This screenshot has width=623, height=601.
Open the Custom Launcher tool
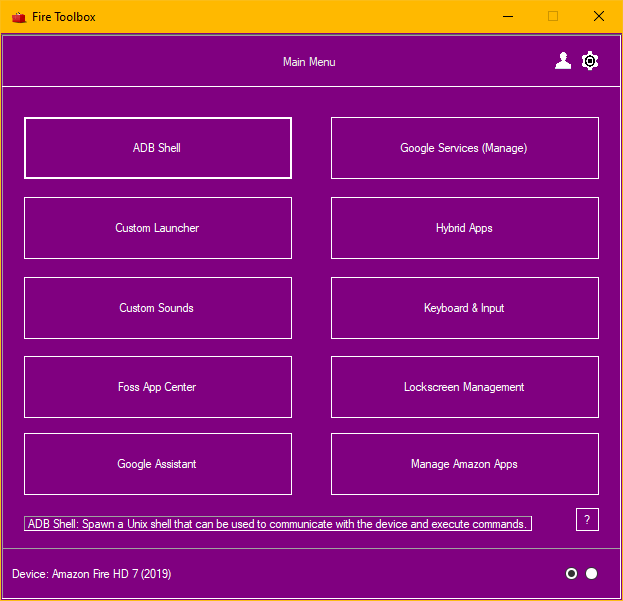(x=158, y=228)
